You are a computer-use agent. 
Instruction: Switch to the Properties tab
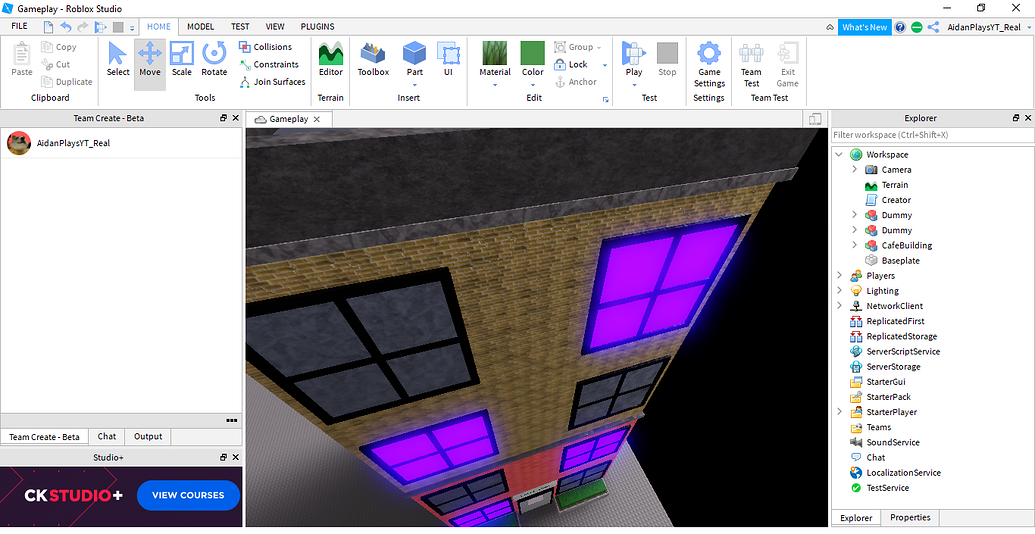coord(910,517)
